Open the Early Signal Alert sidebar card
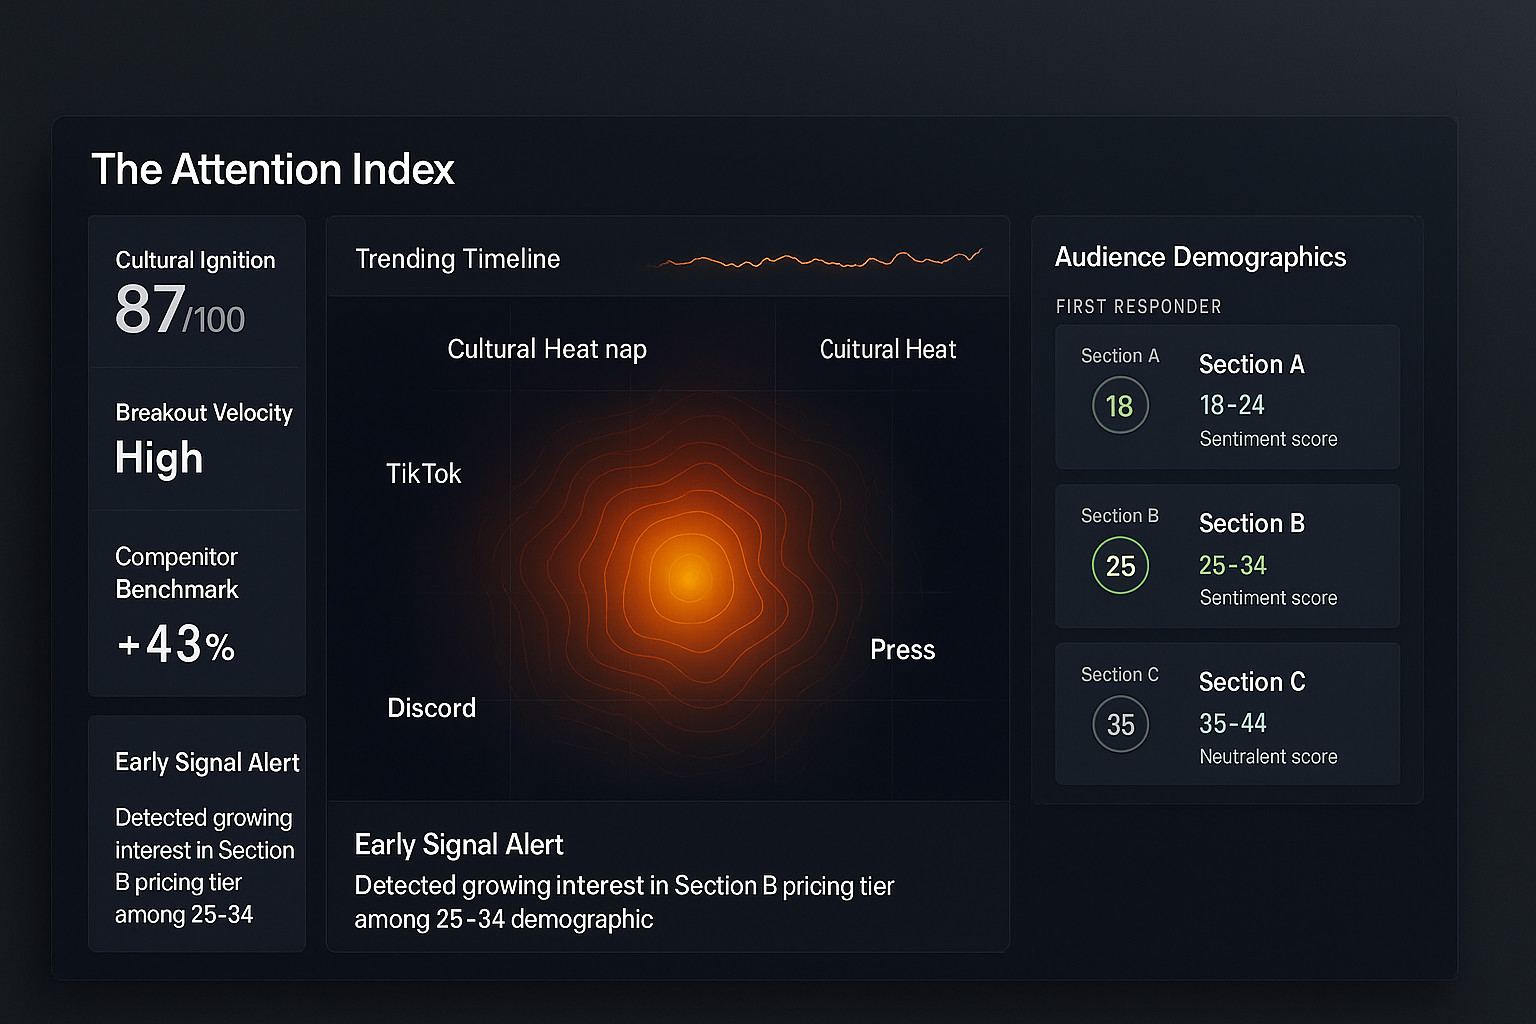This screenshot has width=1536, height=1024. 197,833
